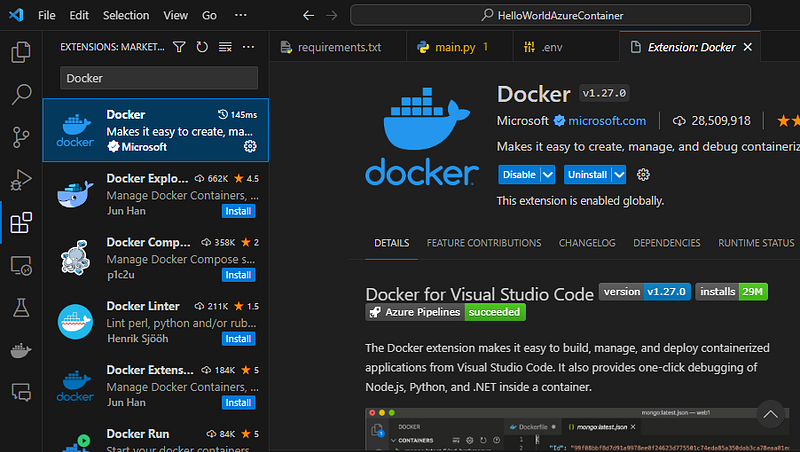Click the large Docker logo image
This screenshot has height=452, width=800.
(x=422, y=135)
